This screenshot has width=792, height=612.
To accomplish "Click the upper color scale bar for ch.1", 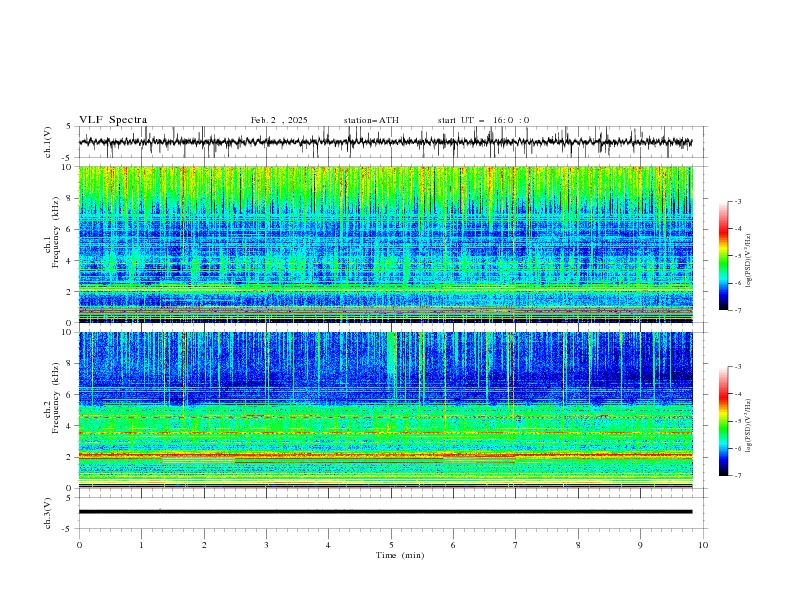I will [x=723, y=256].
